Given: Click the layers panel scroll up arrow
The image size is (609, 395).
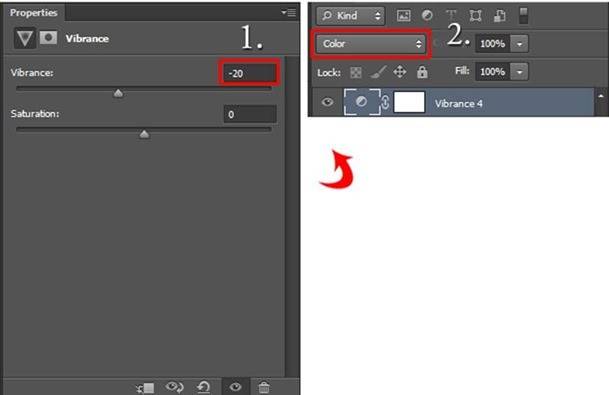Looking at the screenshot, I should pos(601,96).
